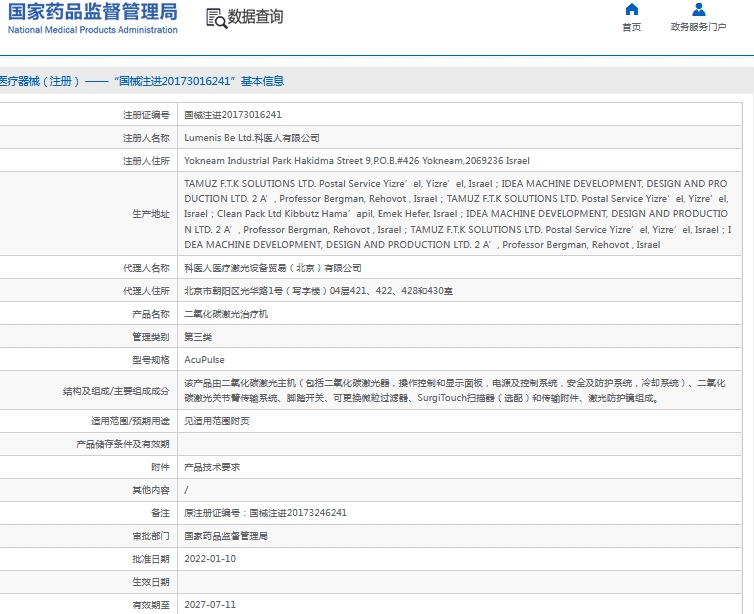754x614 pixels.
Task: Click the 基本信息 page title
Action: [262, 81]
